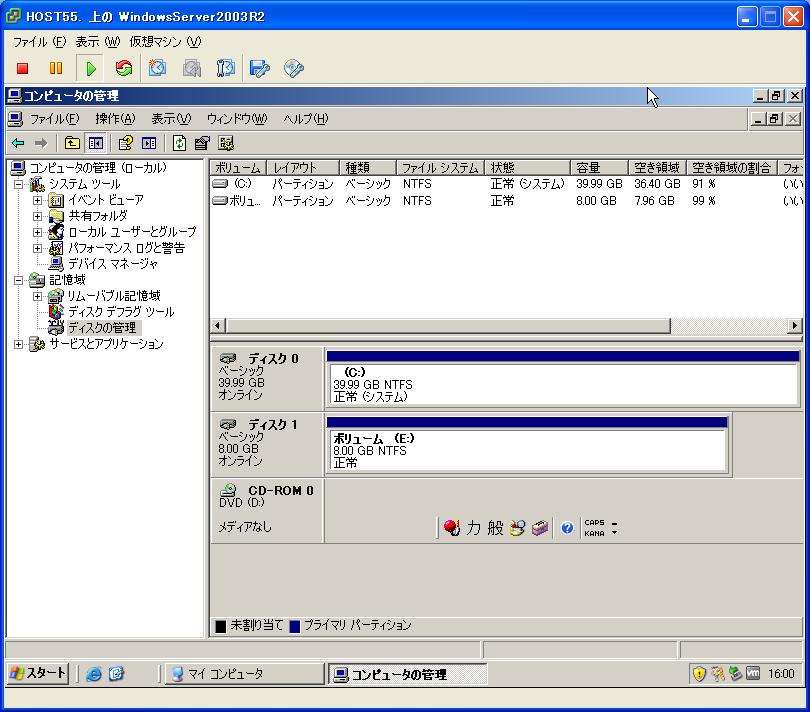Take a snapshot of the virtual machine
This screenshot has width=810, height=712.
pyautogui.click(x=157, y=68)
